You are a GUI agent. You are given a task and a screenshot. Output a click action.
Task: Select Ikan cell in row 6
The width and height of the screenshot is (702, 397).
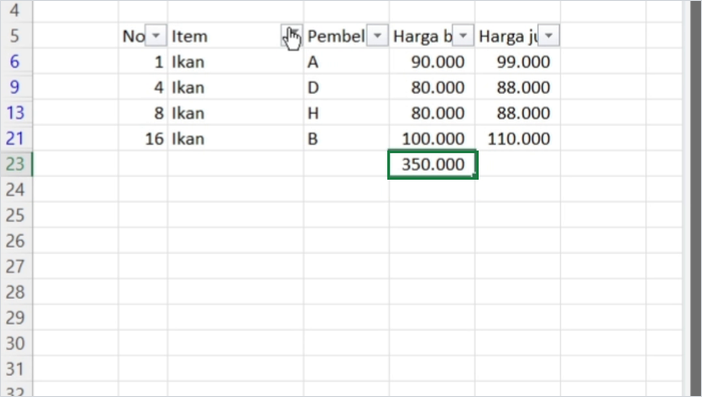click(235, 62)
